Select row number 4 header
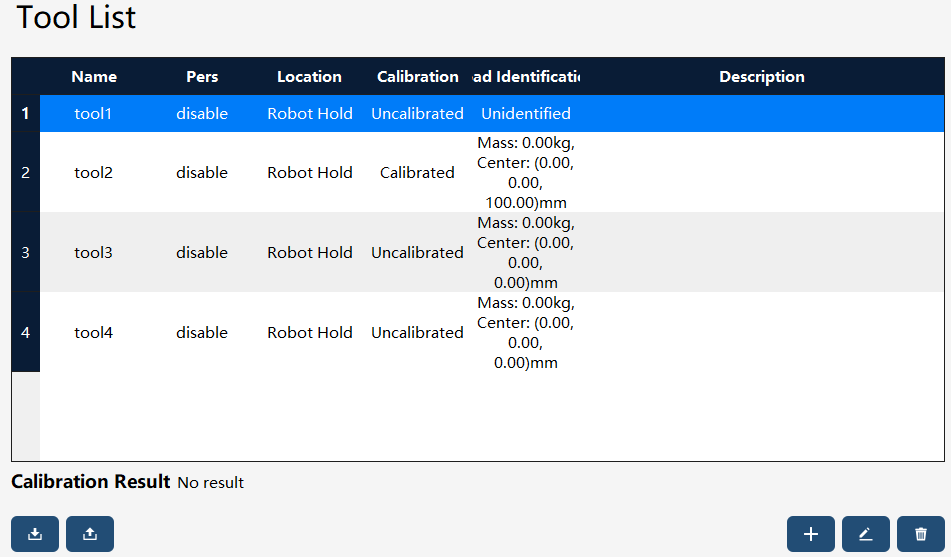Viewport: 951px width, 557px height. coord(25,333)
